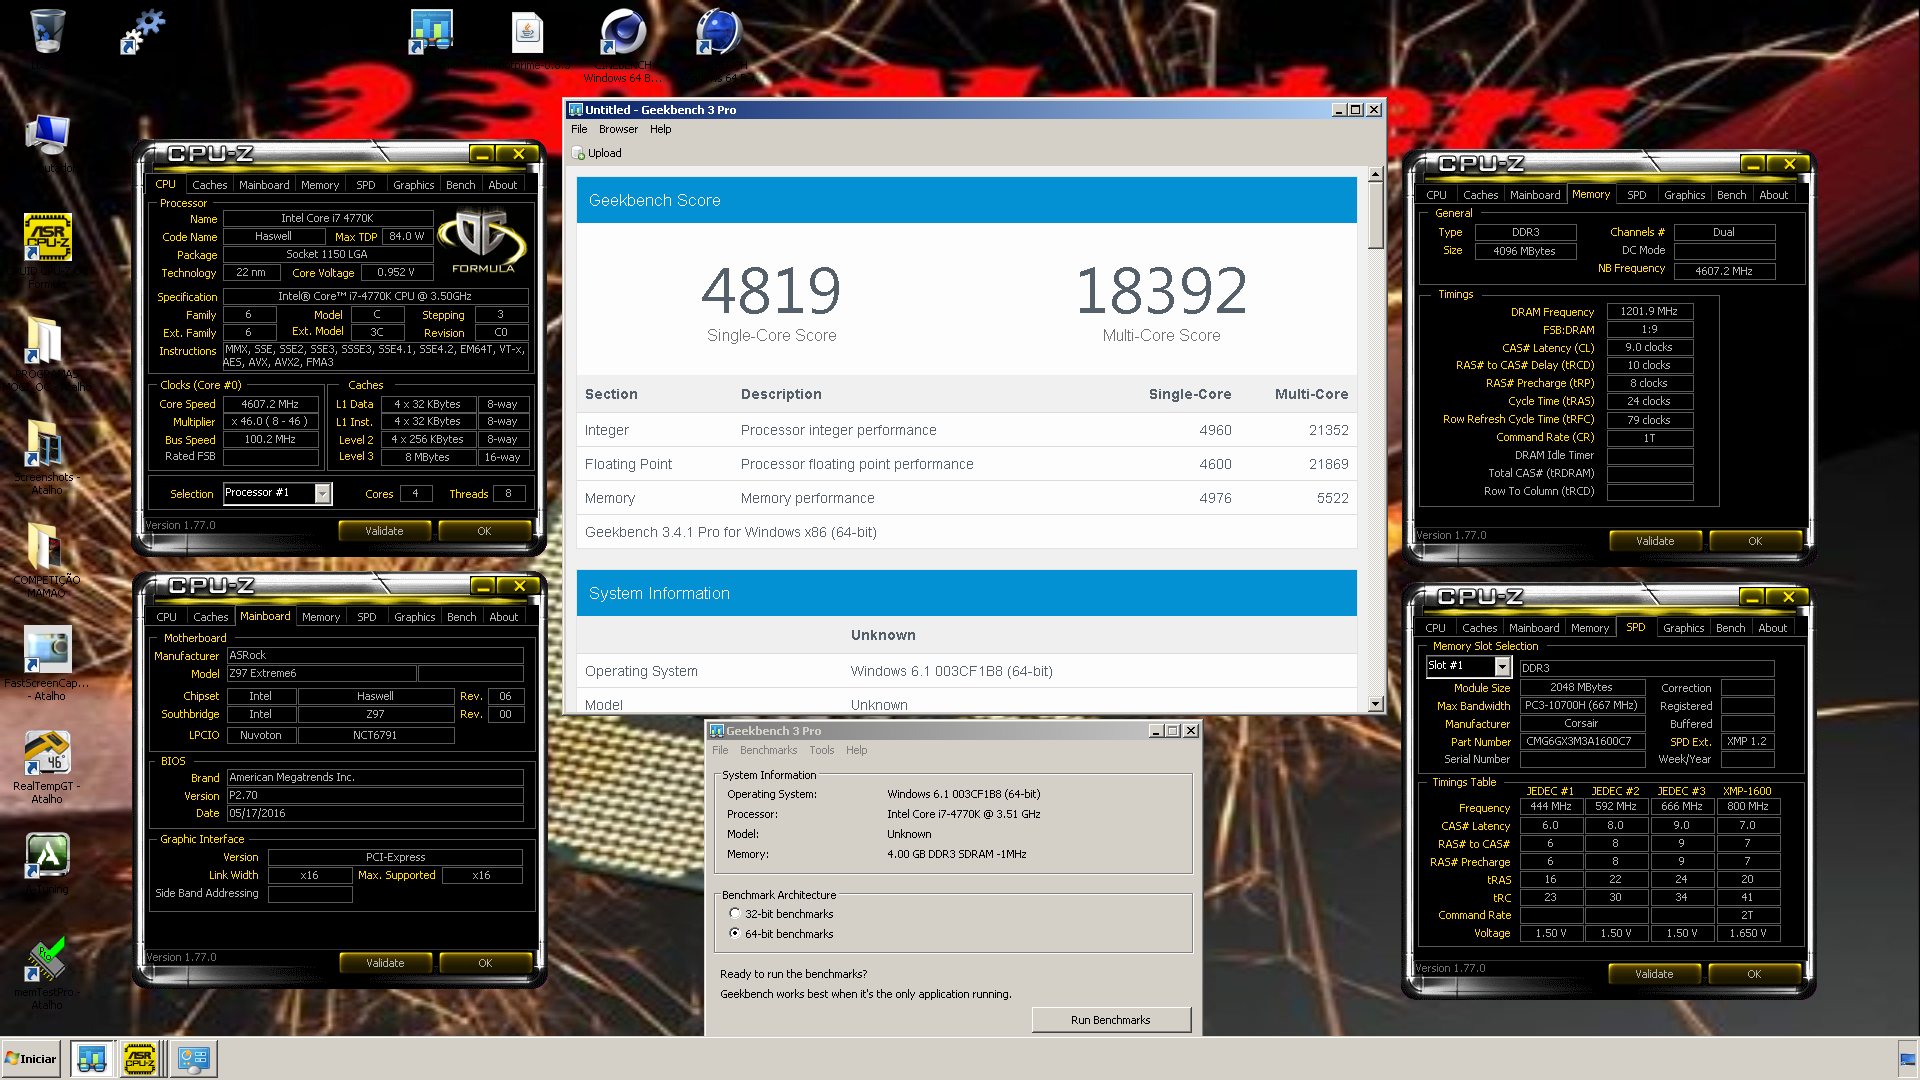Select 32-bit benchmarks radio button
The height and width of the screenshot is (1080, 1920).
pyautogui.click(x=735, y=913)
